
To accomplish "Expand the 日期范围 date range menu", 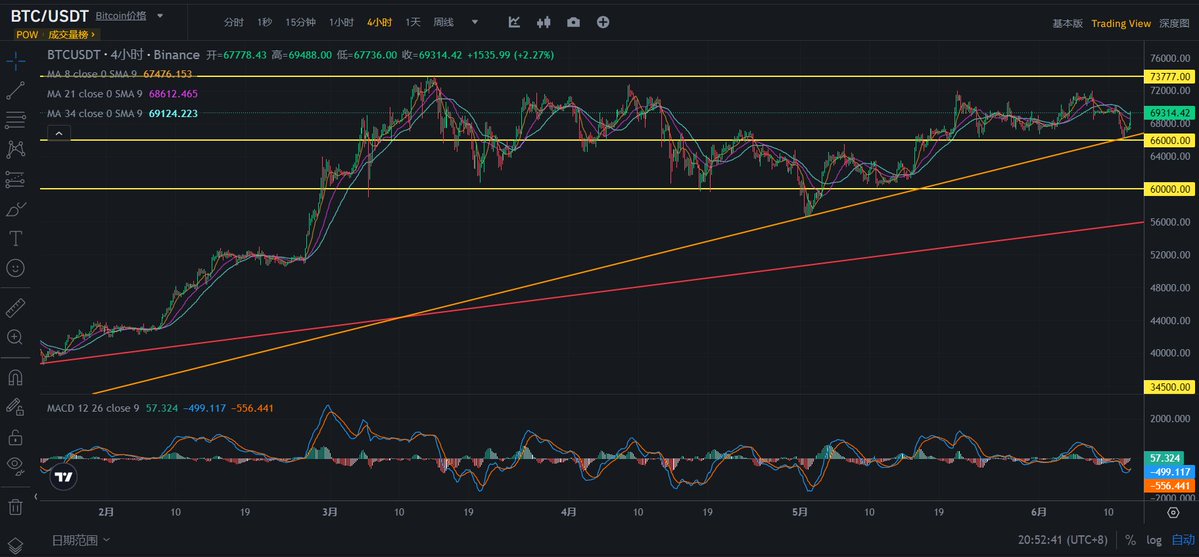I will pyautogui.click(x=80, y=539).
